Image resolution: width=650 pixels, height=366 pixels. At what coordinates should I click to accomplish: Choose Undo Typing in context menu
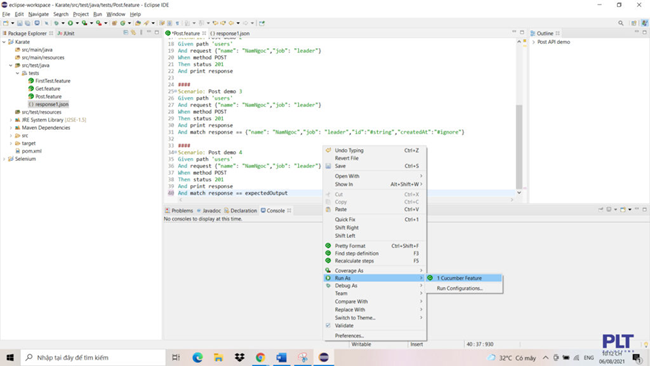click(375, 150)
